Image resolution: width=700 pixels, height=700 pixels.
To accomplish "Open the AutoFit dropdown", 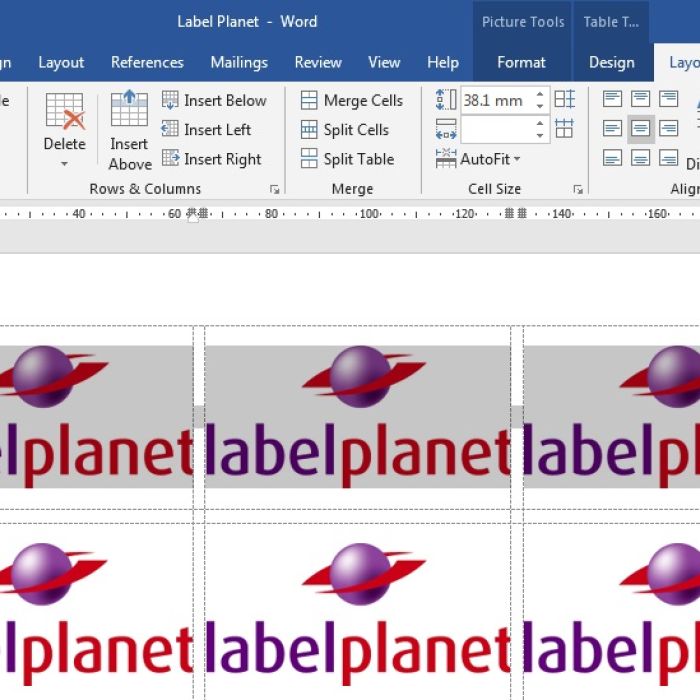I will (x=517, y=159).
